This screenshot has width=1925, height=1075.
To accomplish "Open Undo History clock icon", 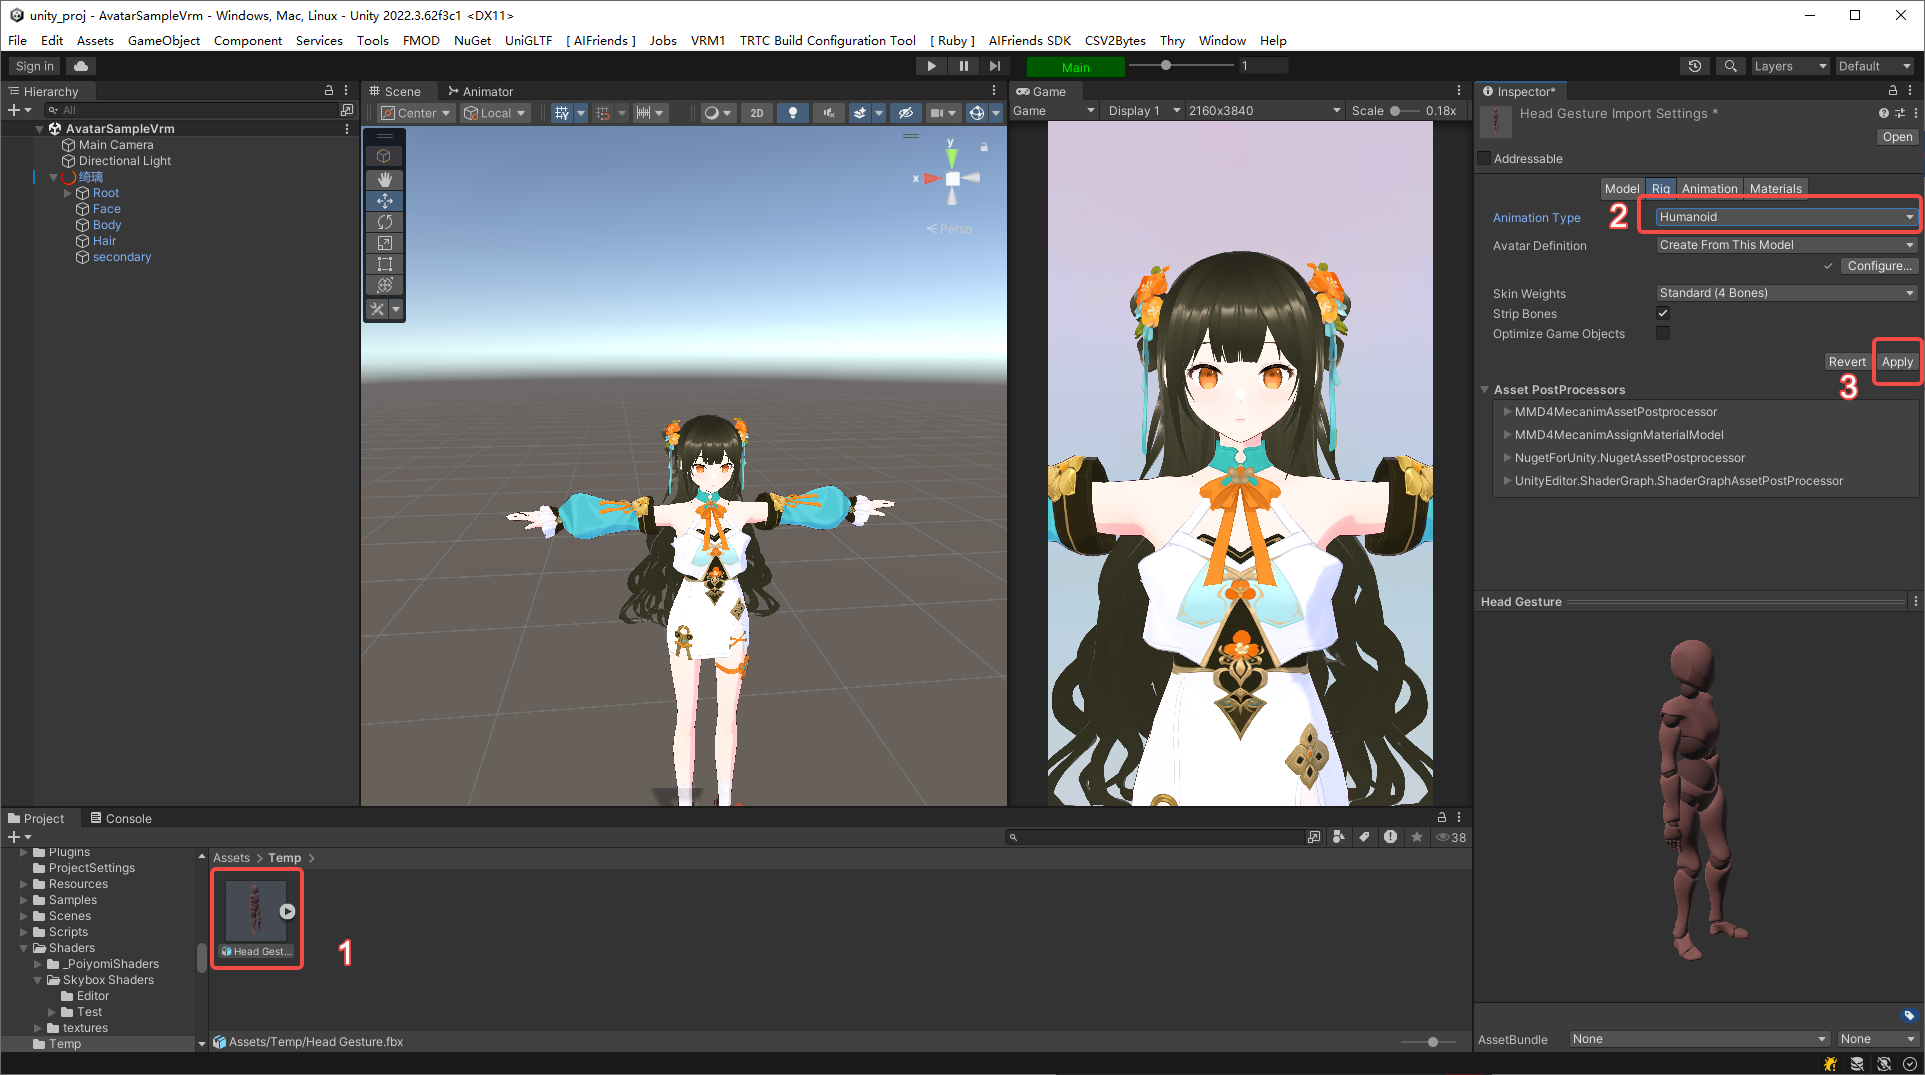I will (1694, 66).
